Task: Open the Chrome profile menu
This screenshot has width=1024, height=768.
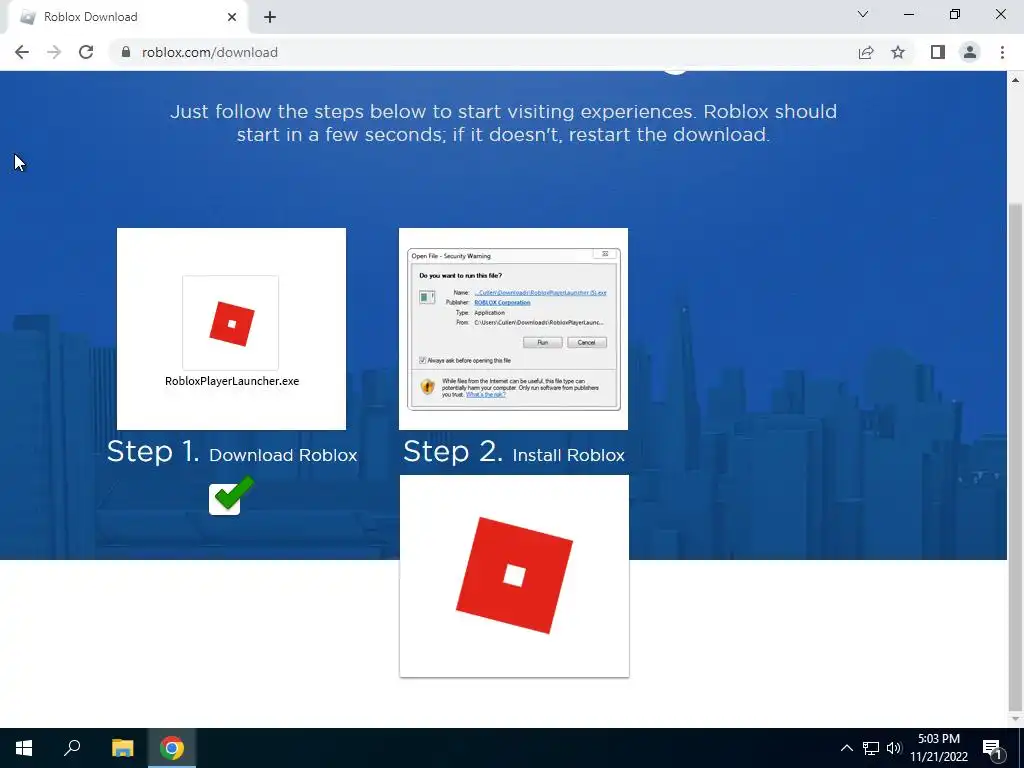Action: [x=970, y=52]
